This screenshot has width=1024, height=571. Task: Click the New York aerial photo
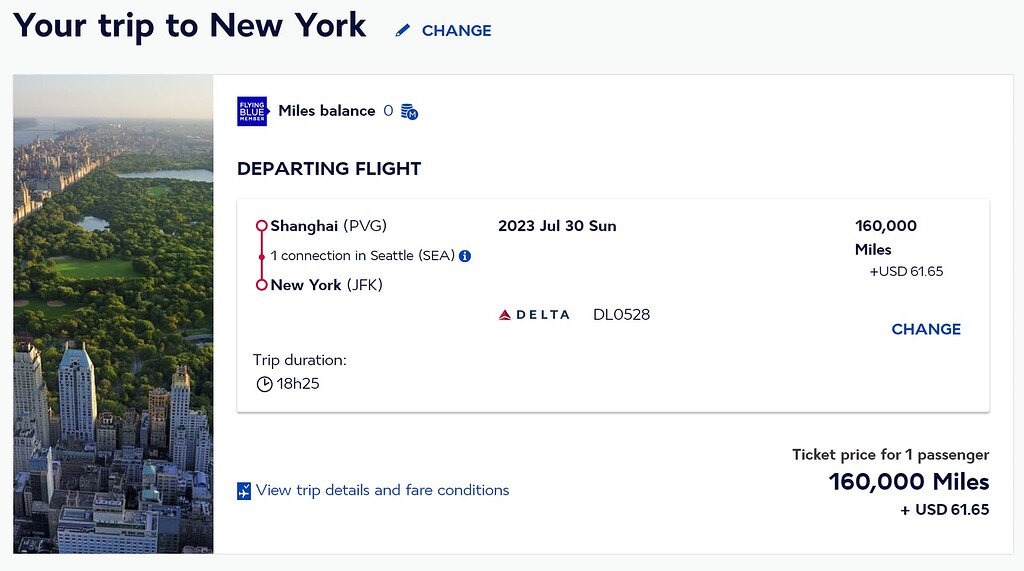click(113, 314)
